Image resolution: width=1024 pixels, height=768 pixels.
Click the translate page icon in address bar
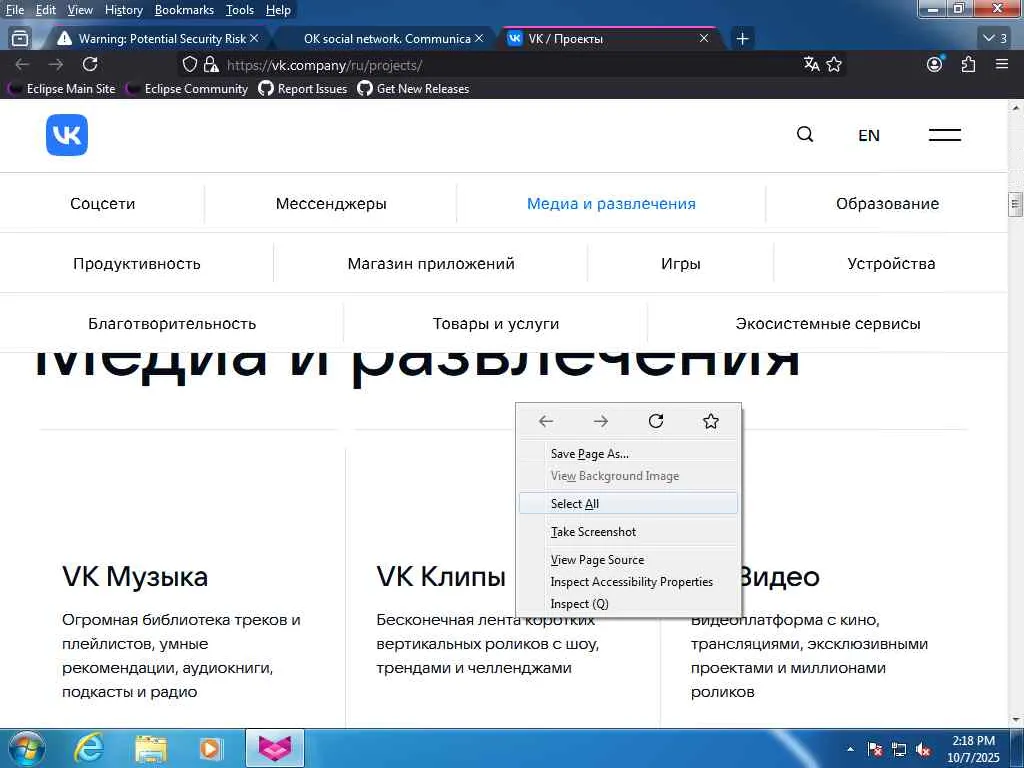pos(811,64)
